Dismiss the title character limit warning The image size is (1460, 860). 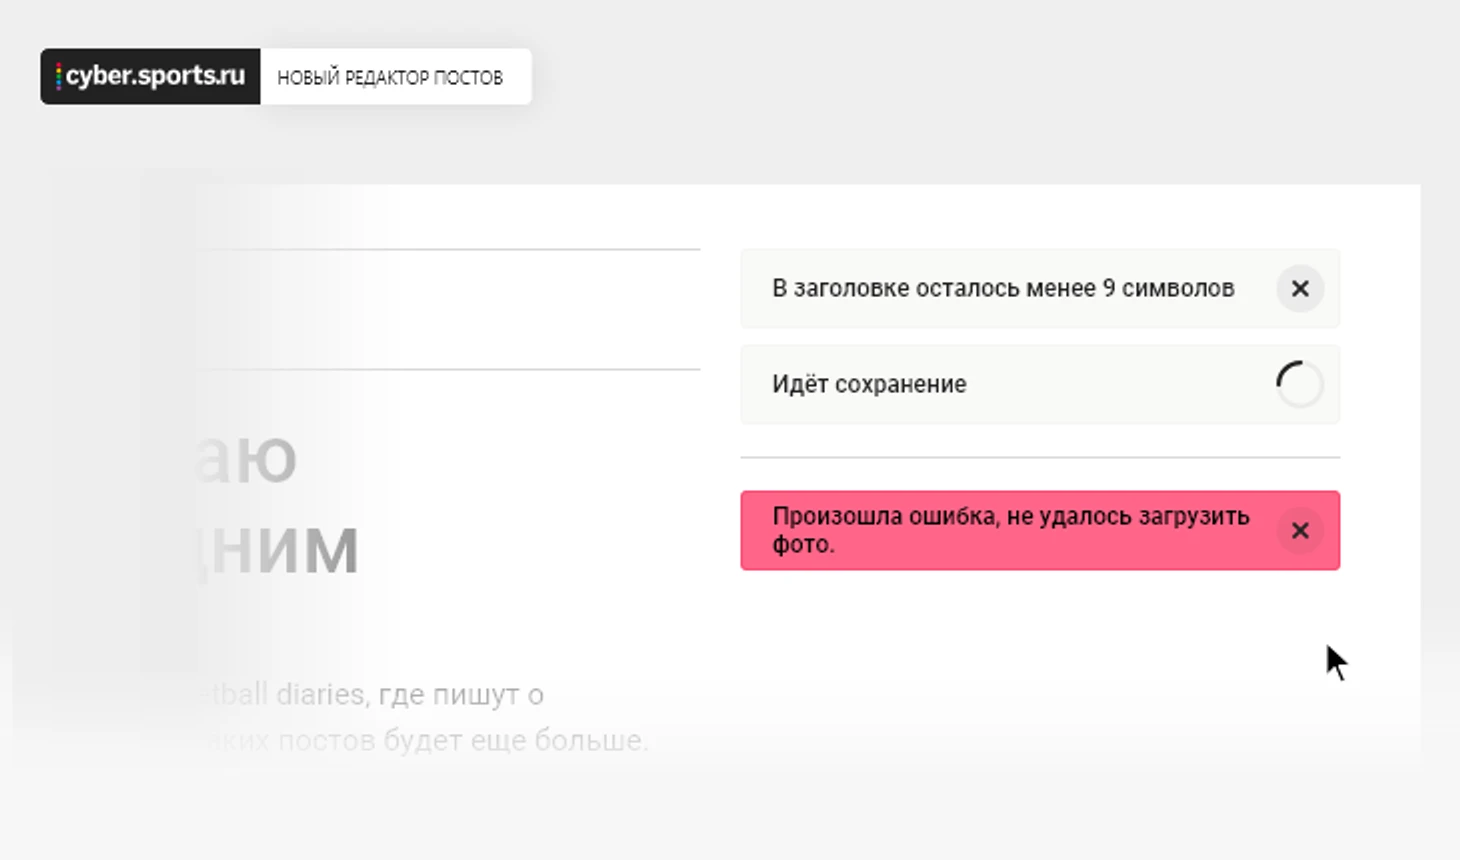point(1299,289)
